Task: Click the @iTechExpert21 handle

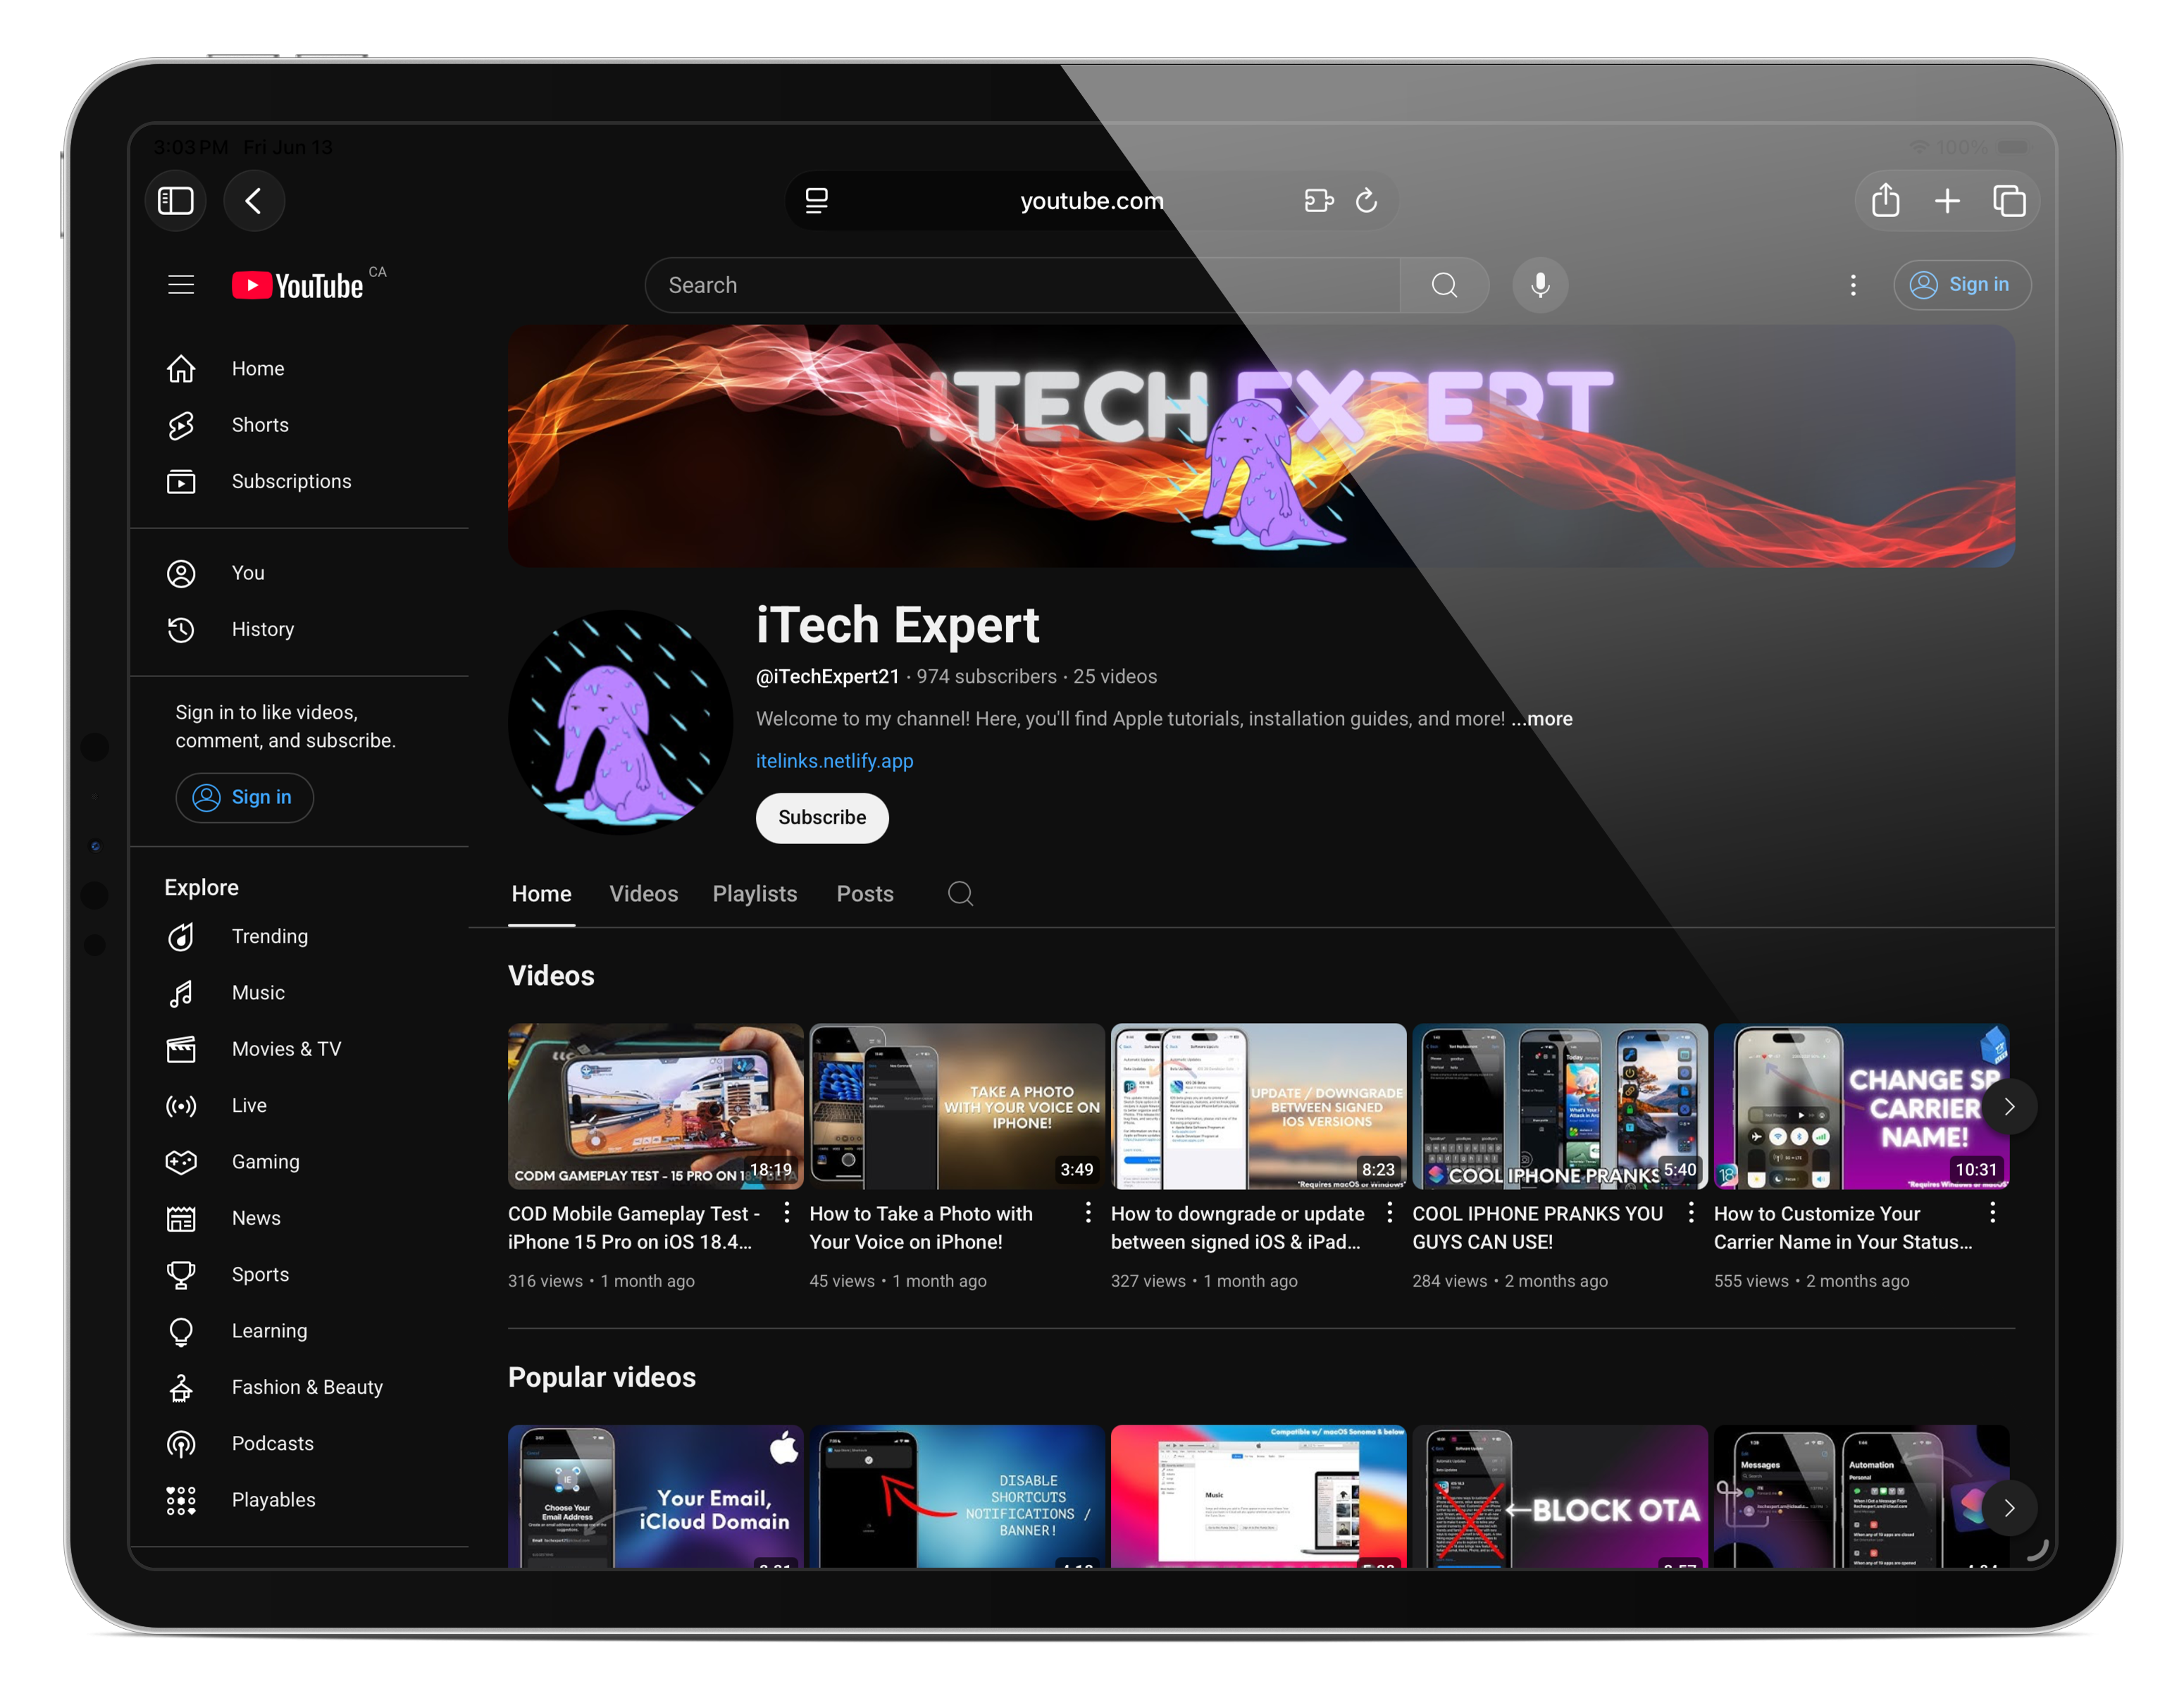Action: (x=828, y=677)
